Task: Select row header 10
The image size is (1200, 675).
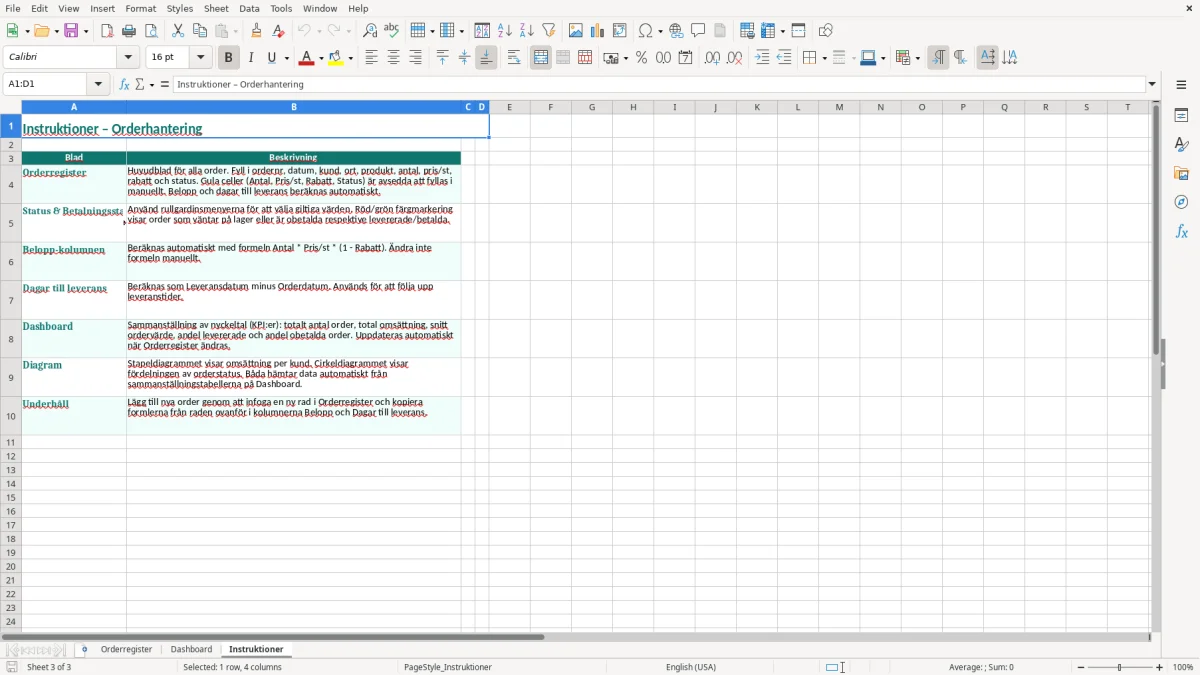Action: (11, 416)
